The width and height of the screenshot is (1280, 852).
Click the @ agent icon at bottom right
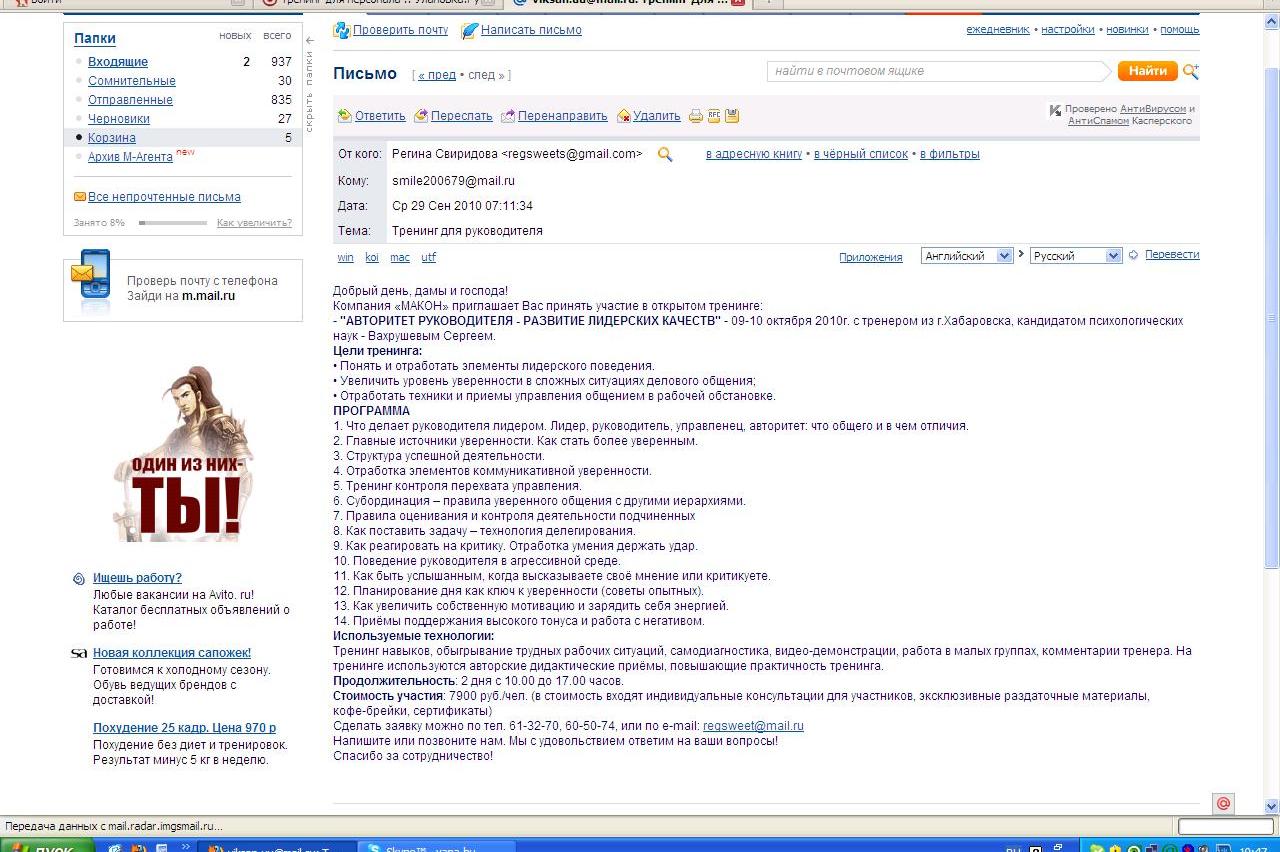[1222, 803]
